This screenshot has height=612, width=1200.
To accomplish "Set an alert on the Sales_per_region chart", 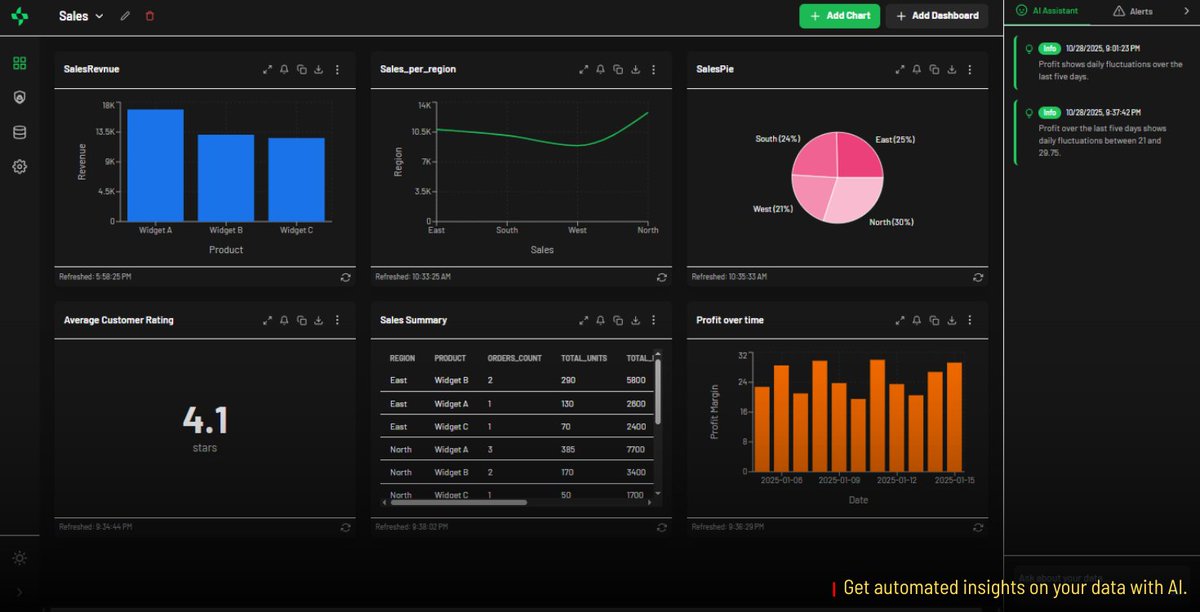I will [x=600, y=69].
